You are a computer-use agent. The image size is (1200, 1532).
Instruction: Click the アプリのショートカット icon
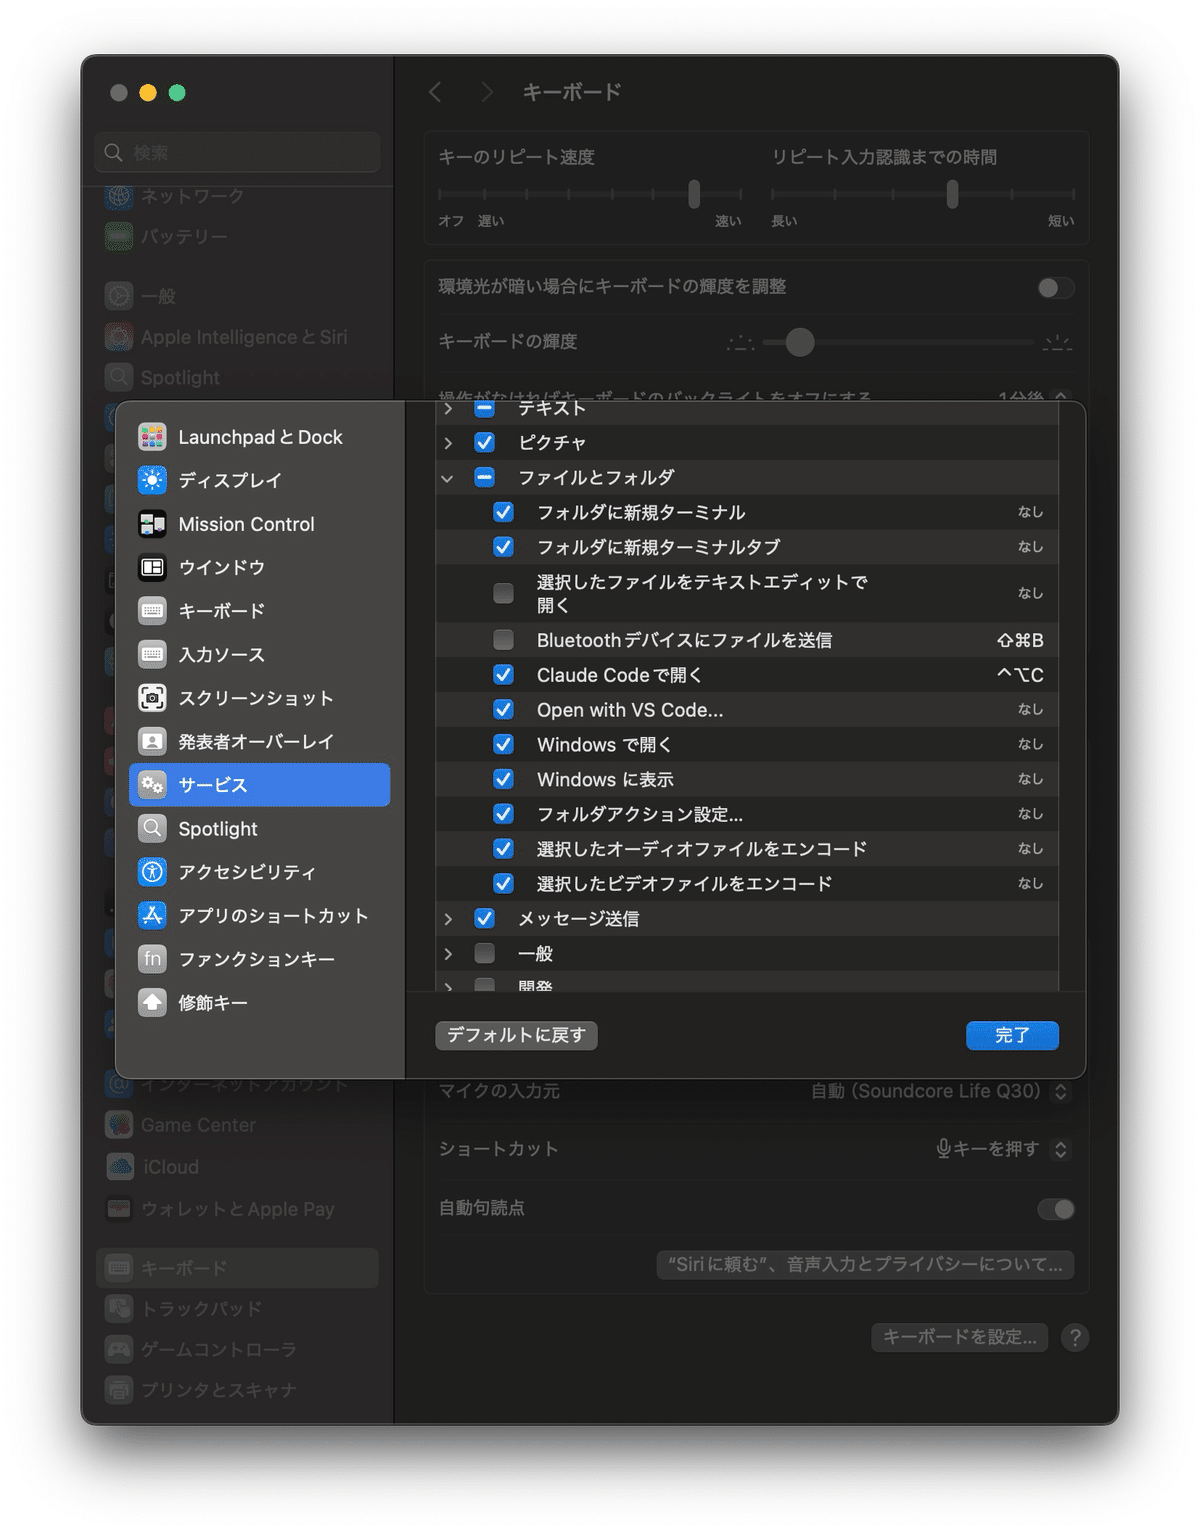[152, 916]
